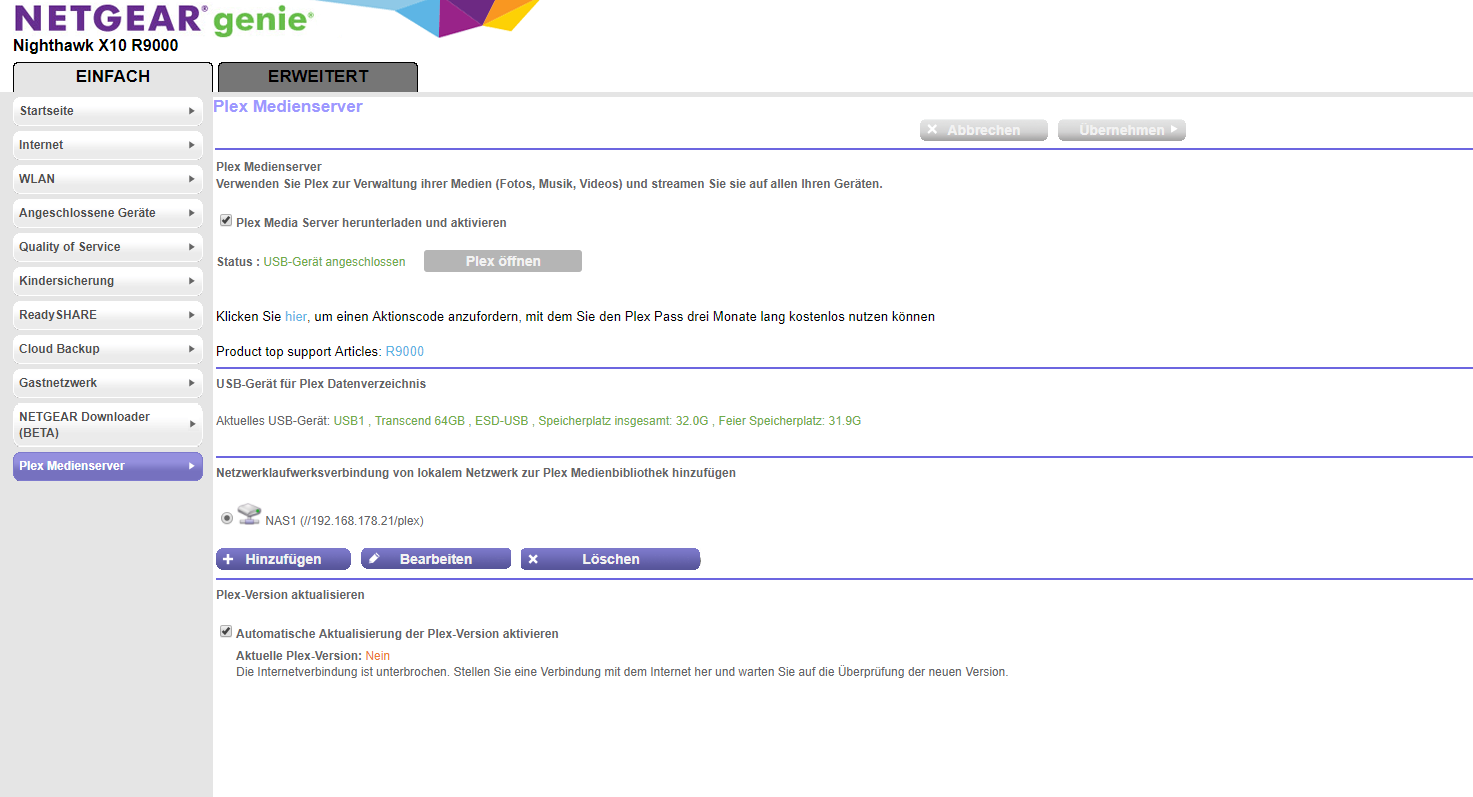Viewport: 1473px width, 797px height.
Task: Click the pencil icon on Bearbeiten
Action: pos(374,559)
